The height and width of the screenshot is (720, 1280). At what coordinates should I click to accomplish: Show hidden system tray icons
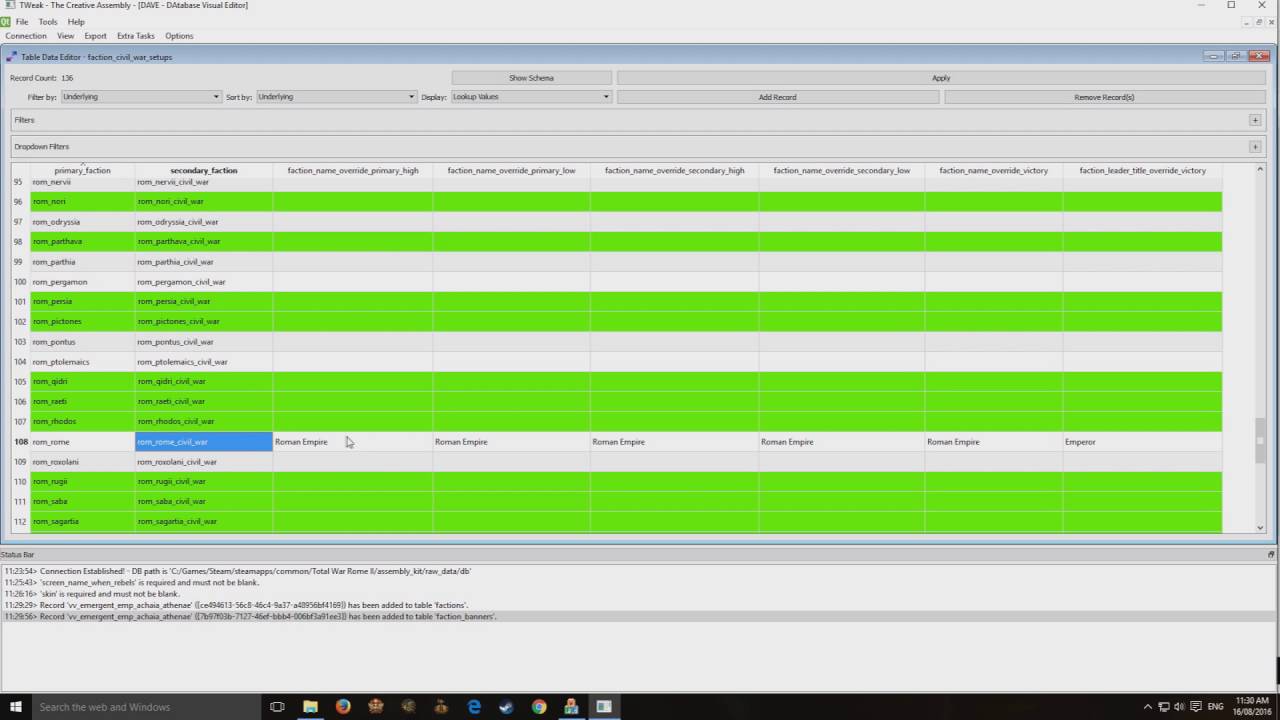tap(1146, 707)
